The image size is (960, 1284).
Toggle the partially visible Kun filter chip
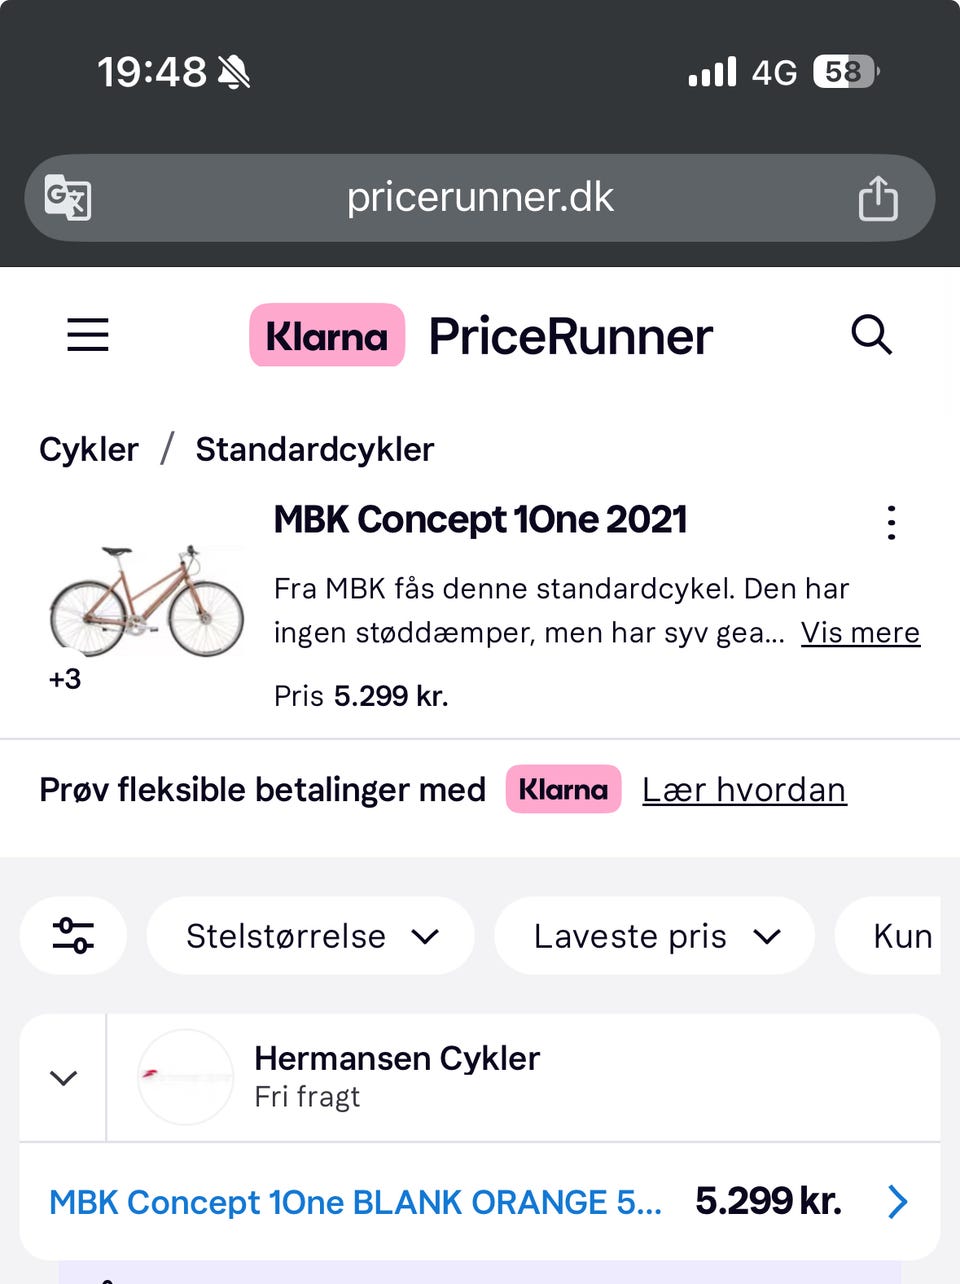901,936
